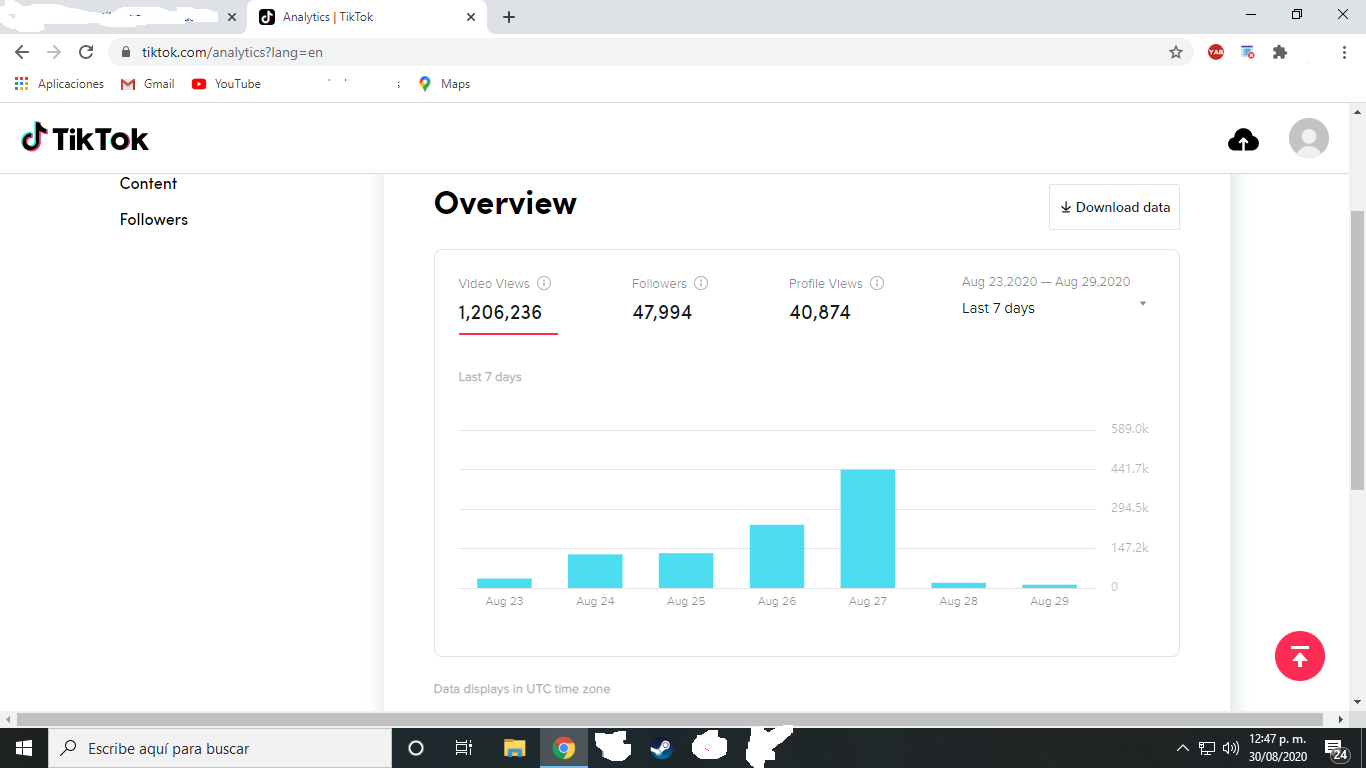Open the YouTube bookmark
The height and width of the screenshot is (768, 1366).
click(226, 84)
